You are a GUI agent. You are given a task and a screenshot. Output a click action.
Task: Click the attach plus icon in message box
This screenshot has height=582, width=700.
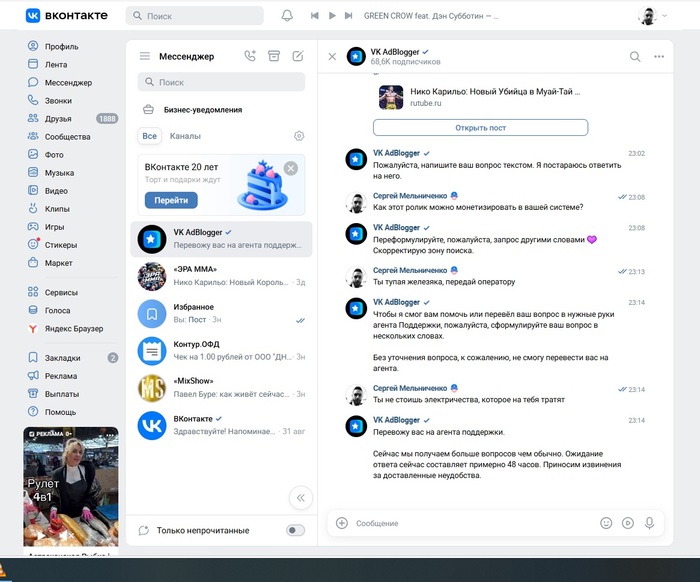342,523
